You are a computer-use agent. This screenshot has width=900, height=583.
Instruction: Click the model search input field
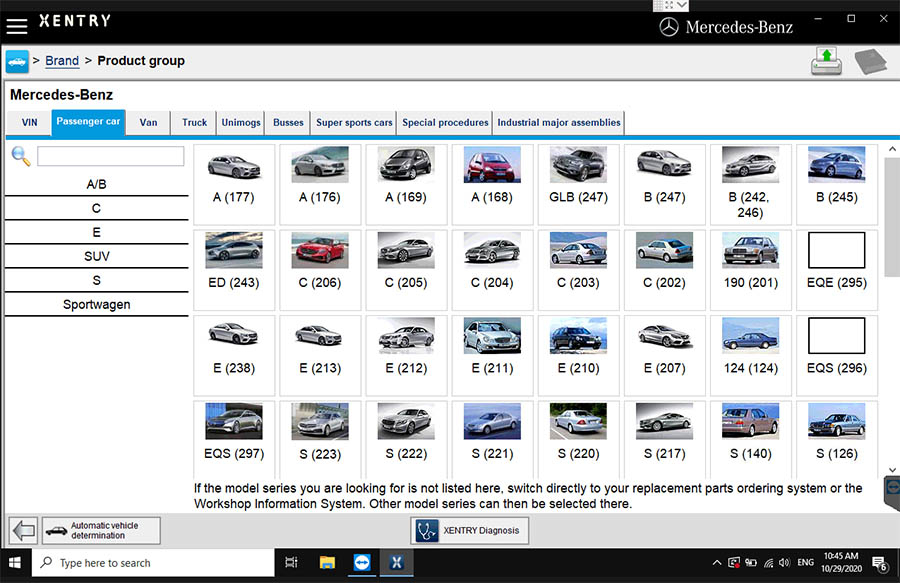[110, 156]
